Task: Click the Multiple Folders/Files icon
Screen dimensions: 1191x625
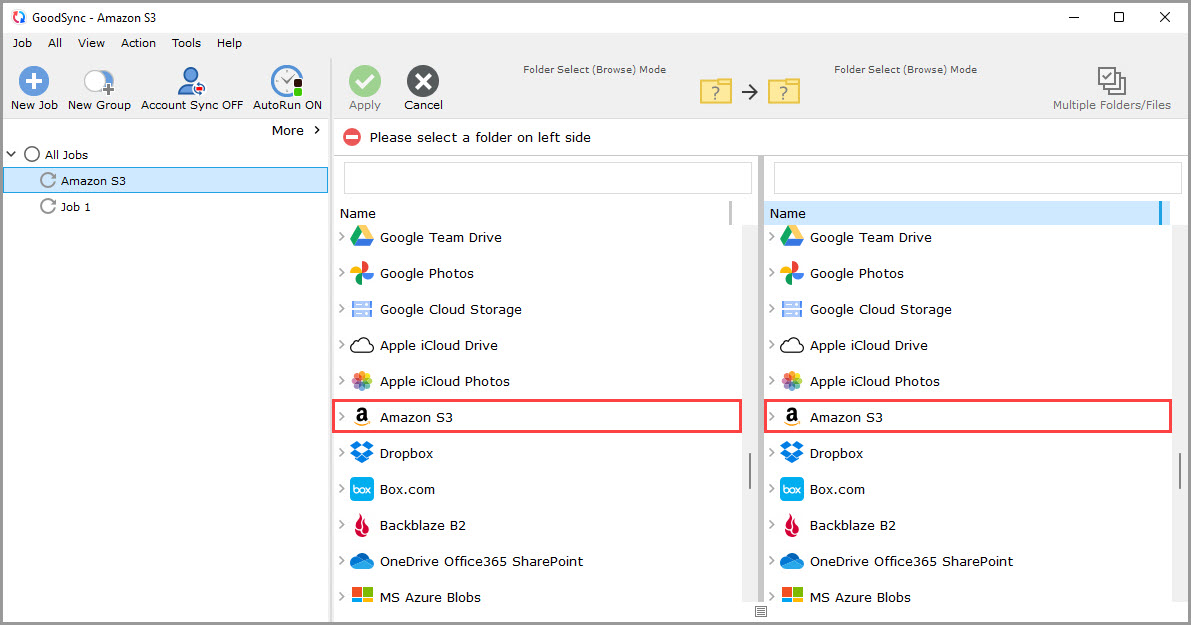Action: pos(1111,81)
